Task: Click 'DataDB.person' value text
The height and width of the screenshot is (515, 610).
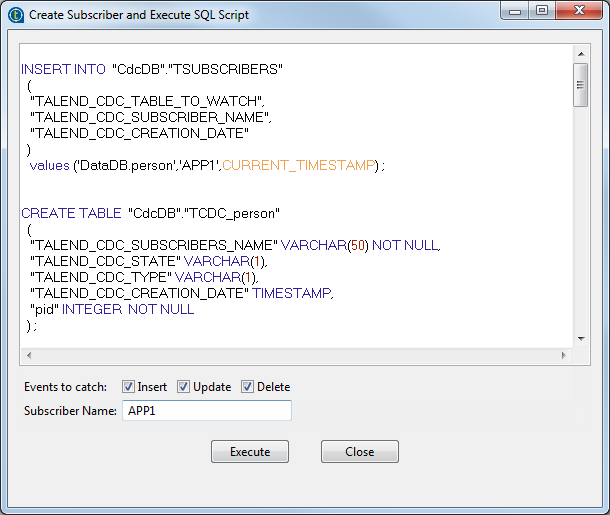Action: point(126,165)
